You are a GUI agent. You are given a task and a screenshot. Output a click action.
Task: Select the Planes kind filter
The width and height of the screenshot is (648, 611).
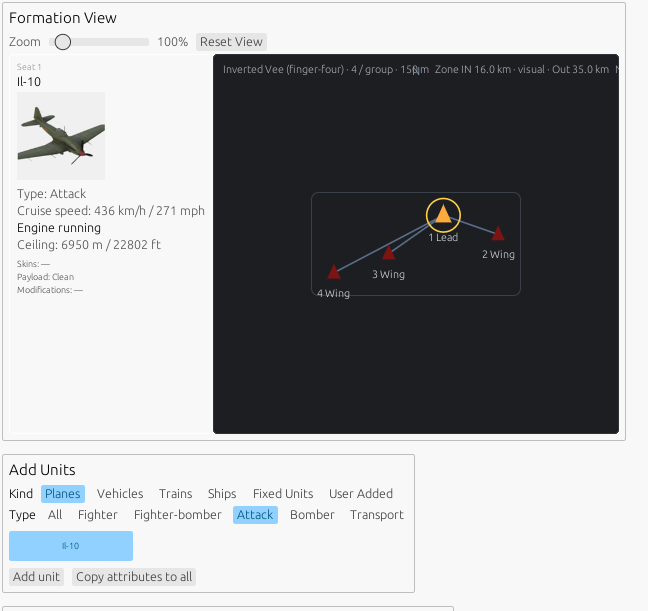tap(63, 494)
